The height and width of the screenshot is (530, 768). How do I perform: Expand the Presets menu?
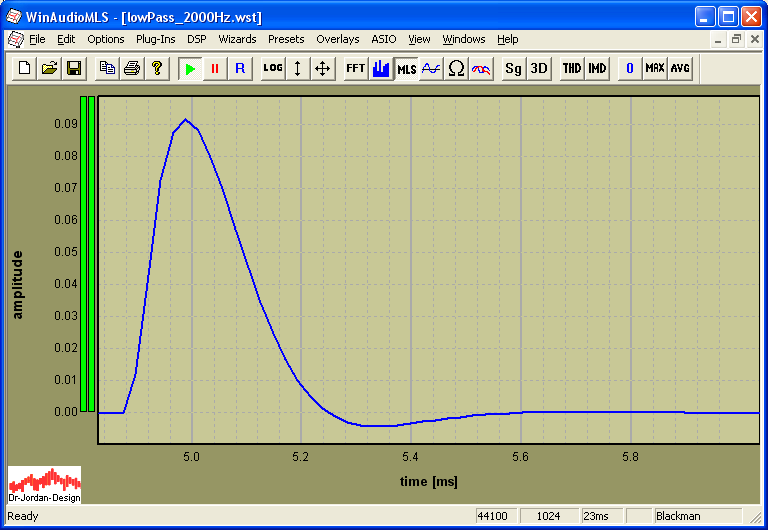[x=286, y=39]
